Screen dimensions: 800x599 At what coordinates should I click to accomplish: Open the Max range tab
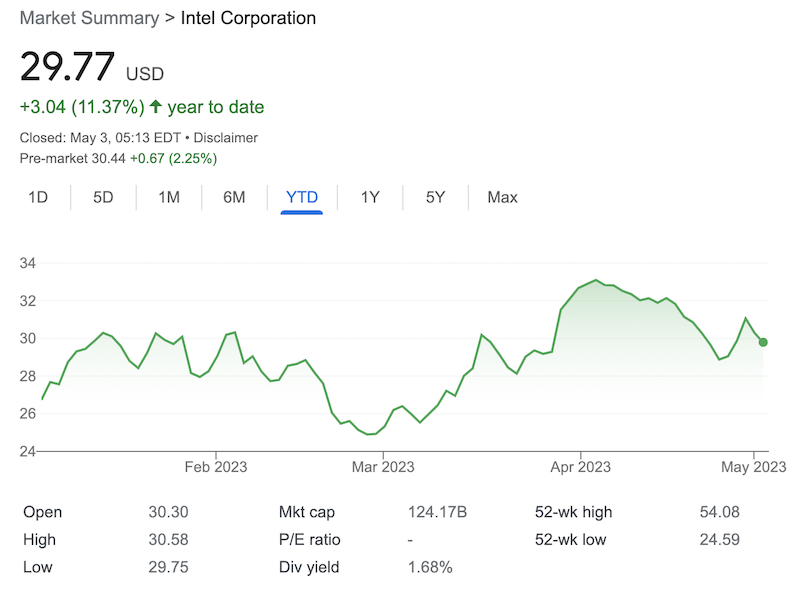pyautogui.click(x=502, y=197)
